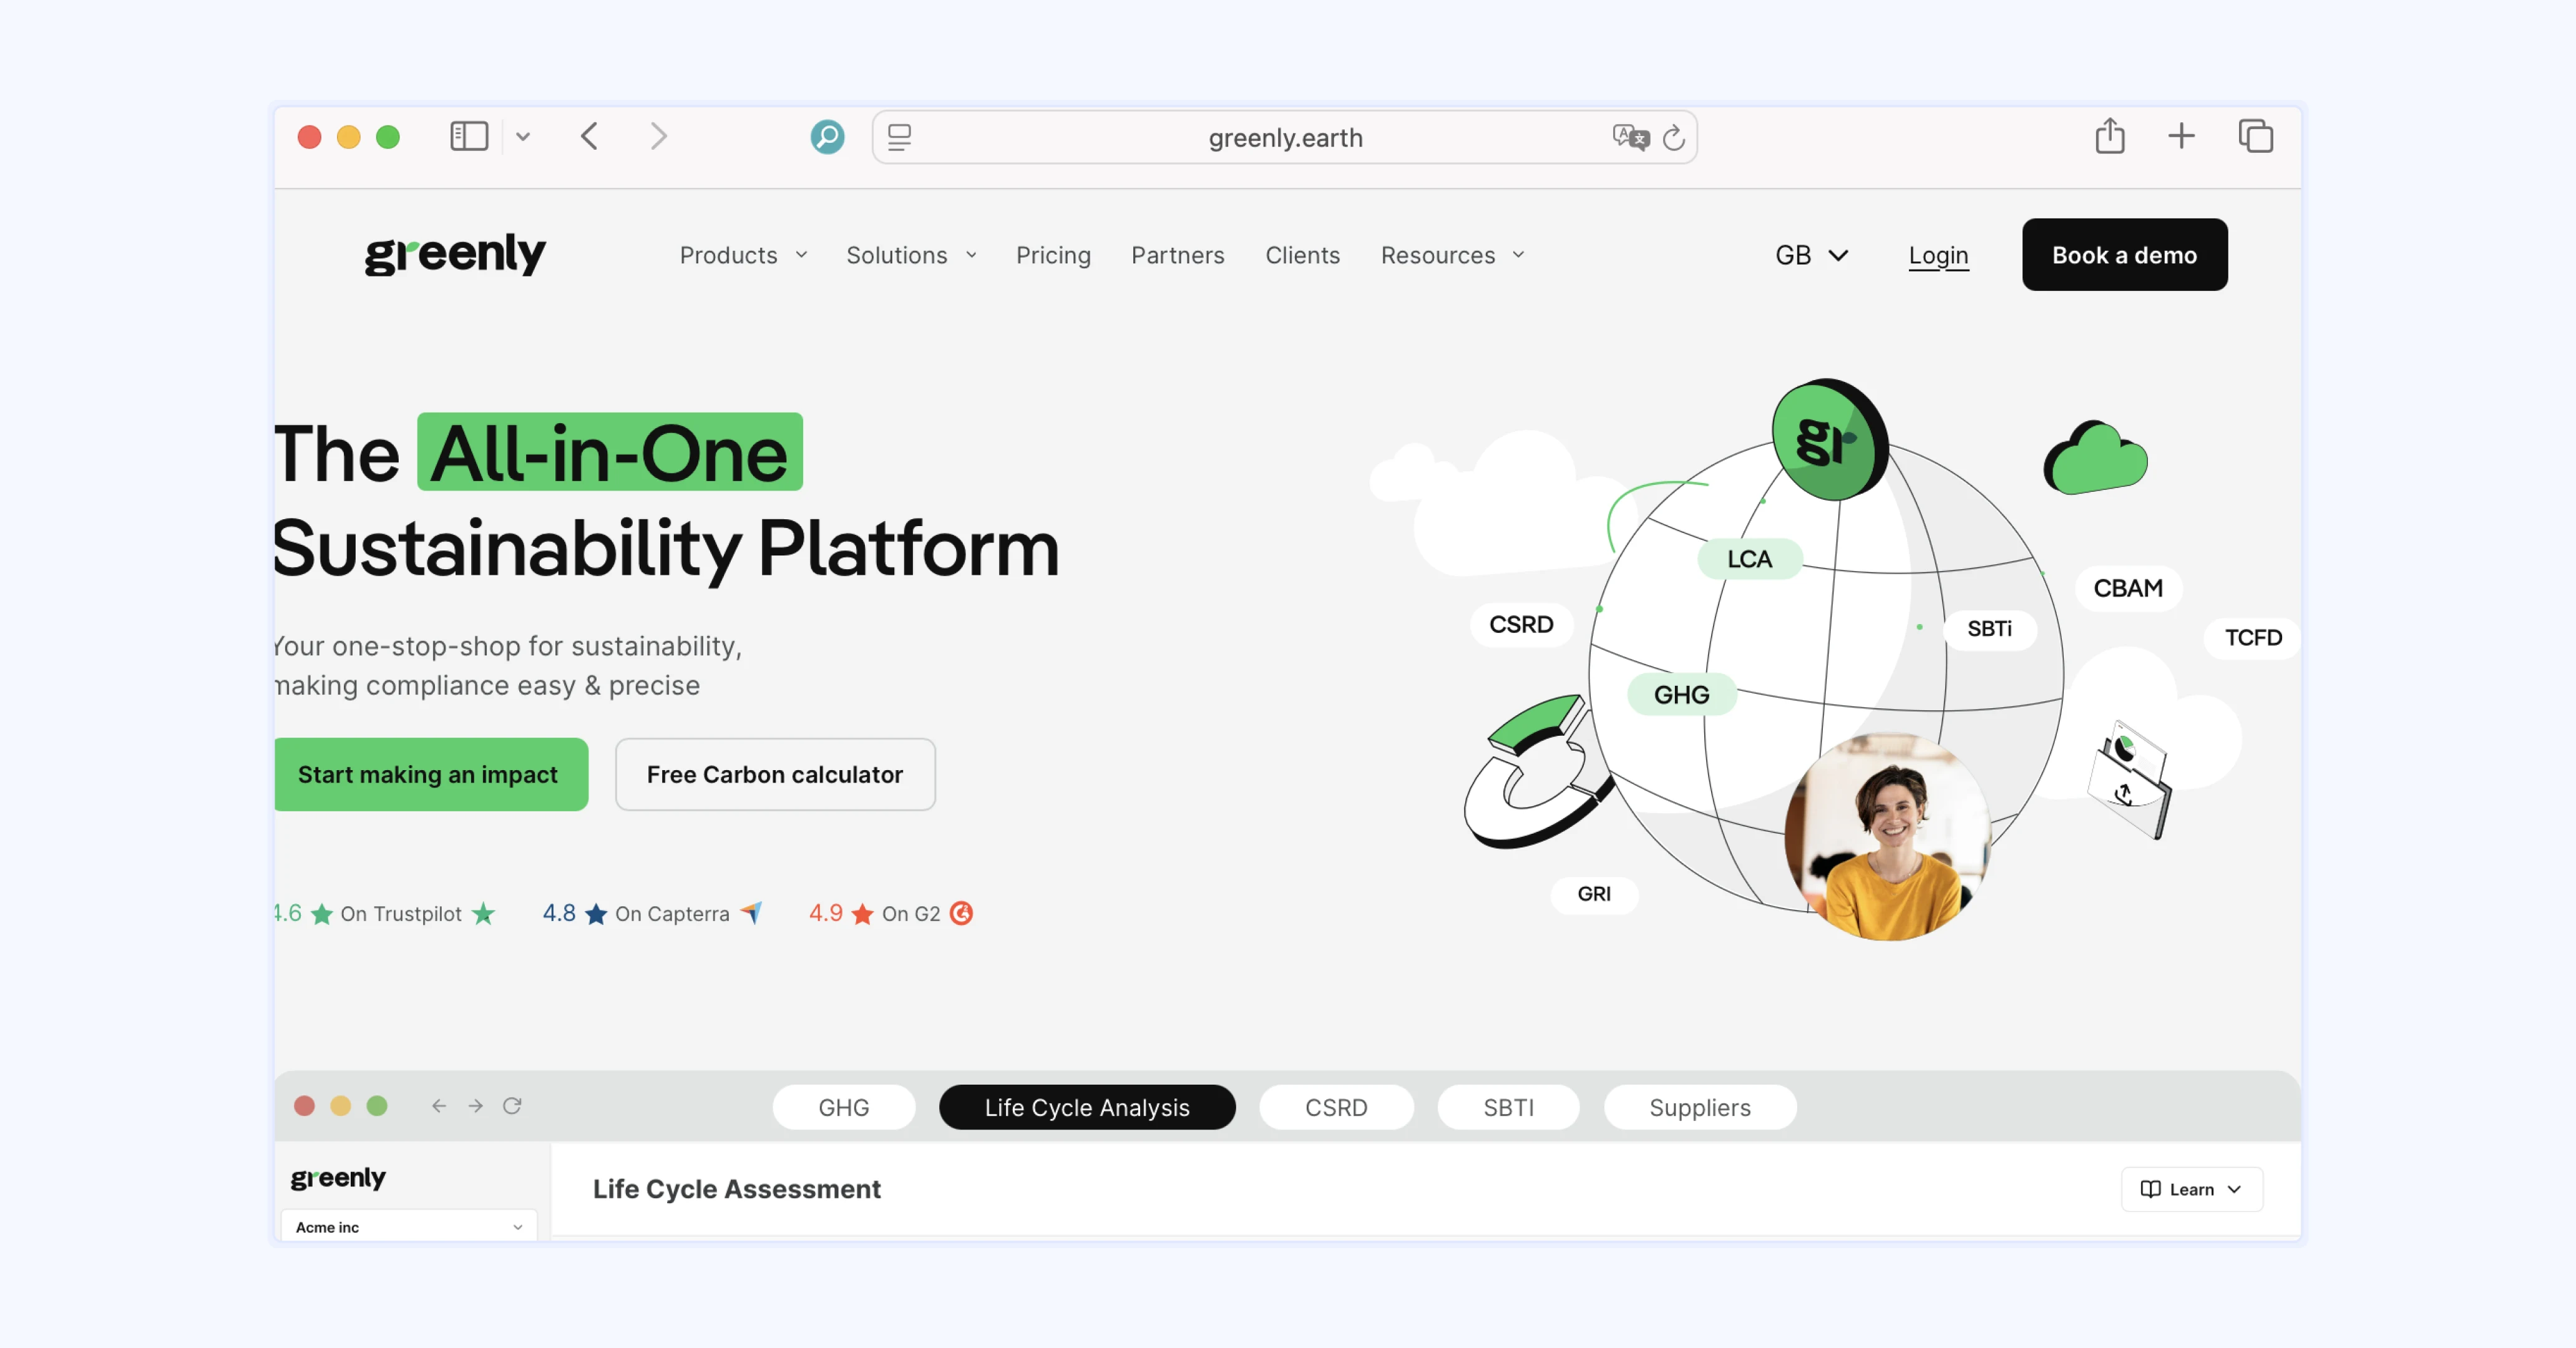Click the Book a demo button

tap(2124, 255)
